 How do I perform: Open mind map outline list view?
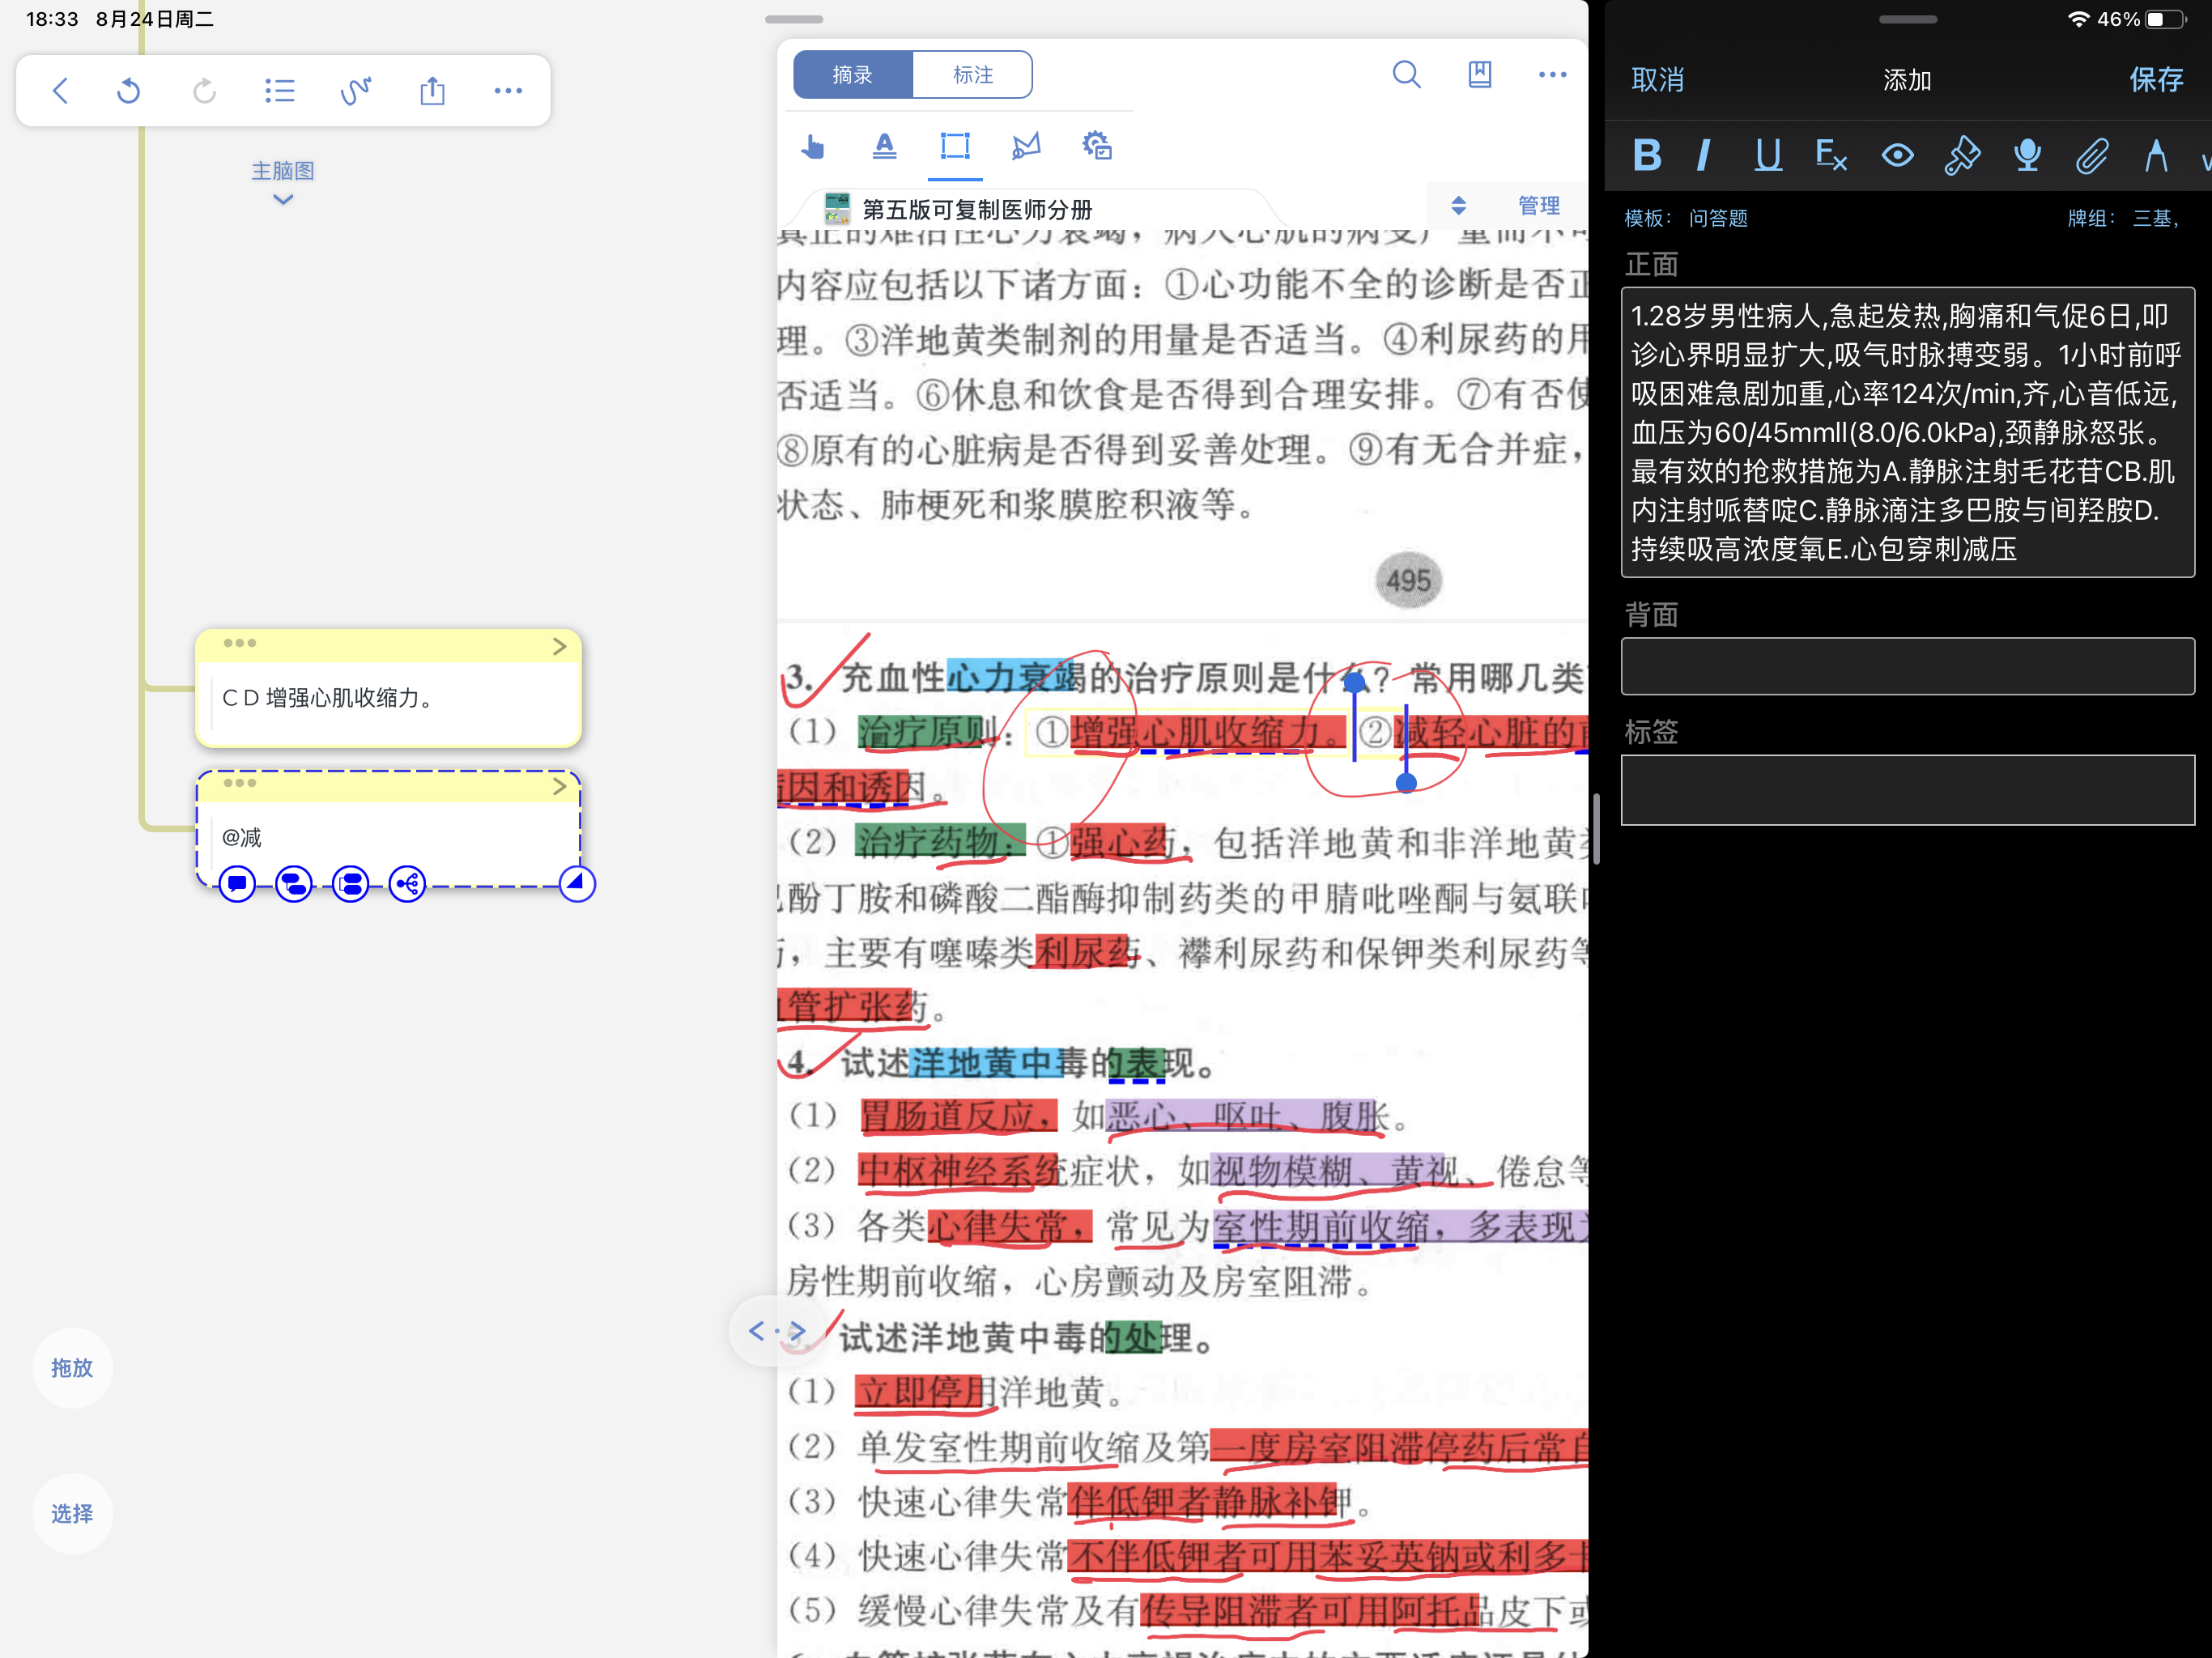280,91
